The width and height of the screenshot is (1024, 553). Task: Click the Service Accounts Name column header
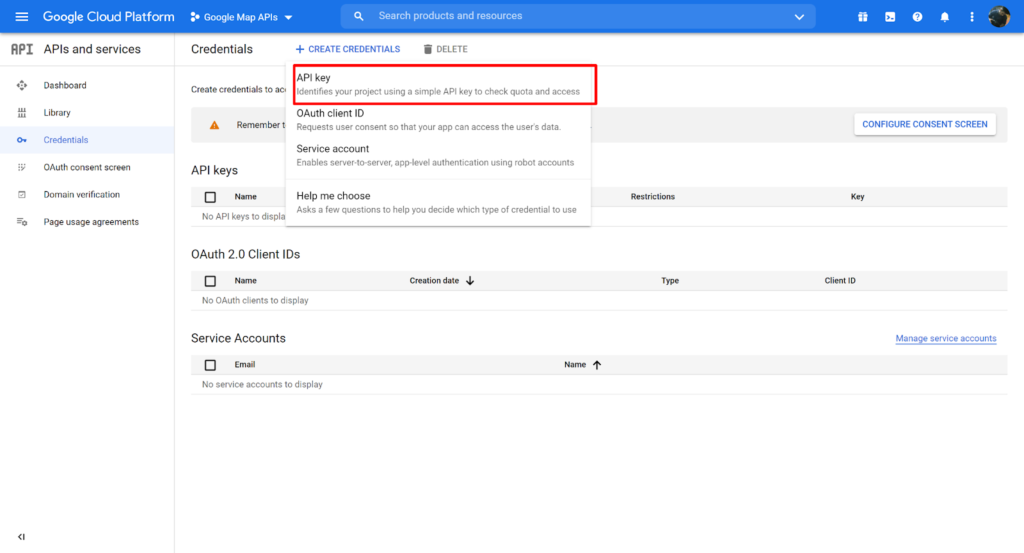(x=575, y=365)
